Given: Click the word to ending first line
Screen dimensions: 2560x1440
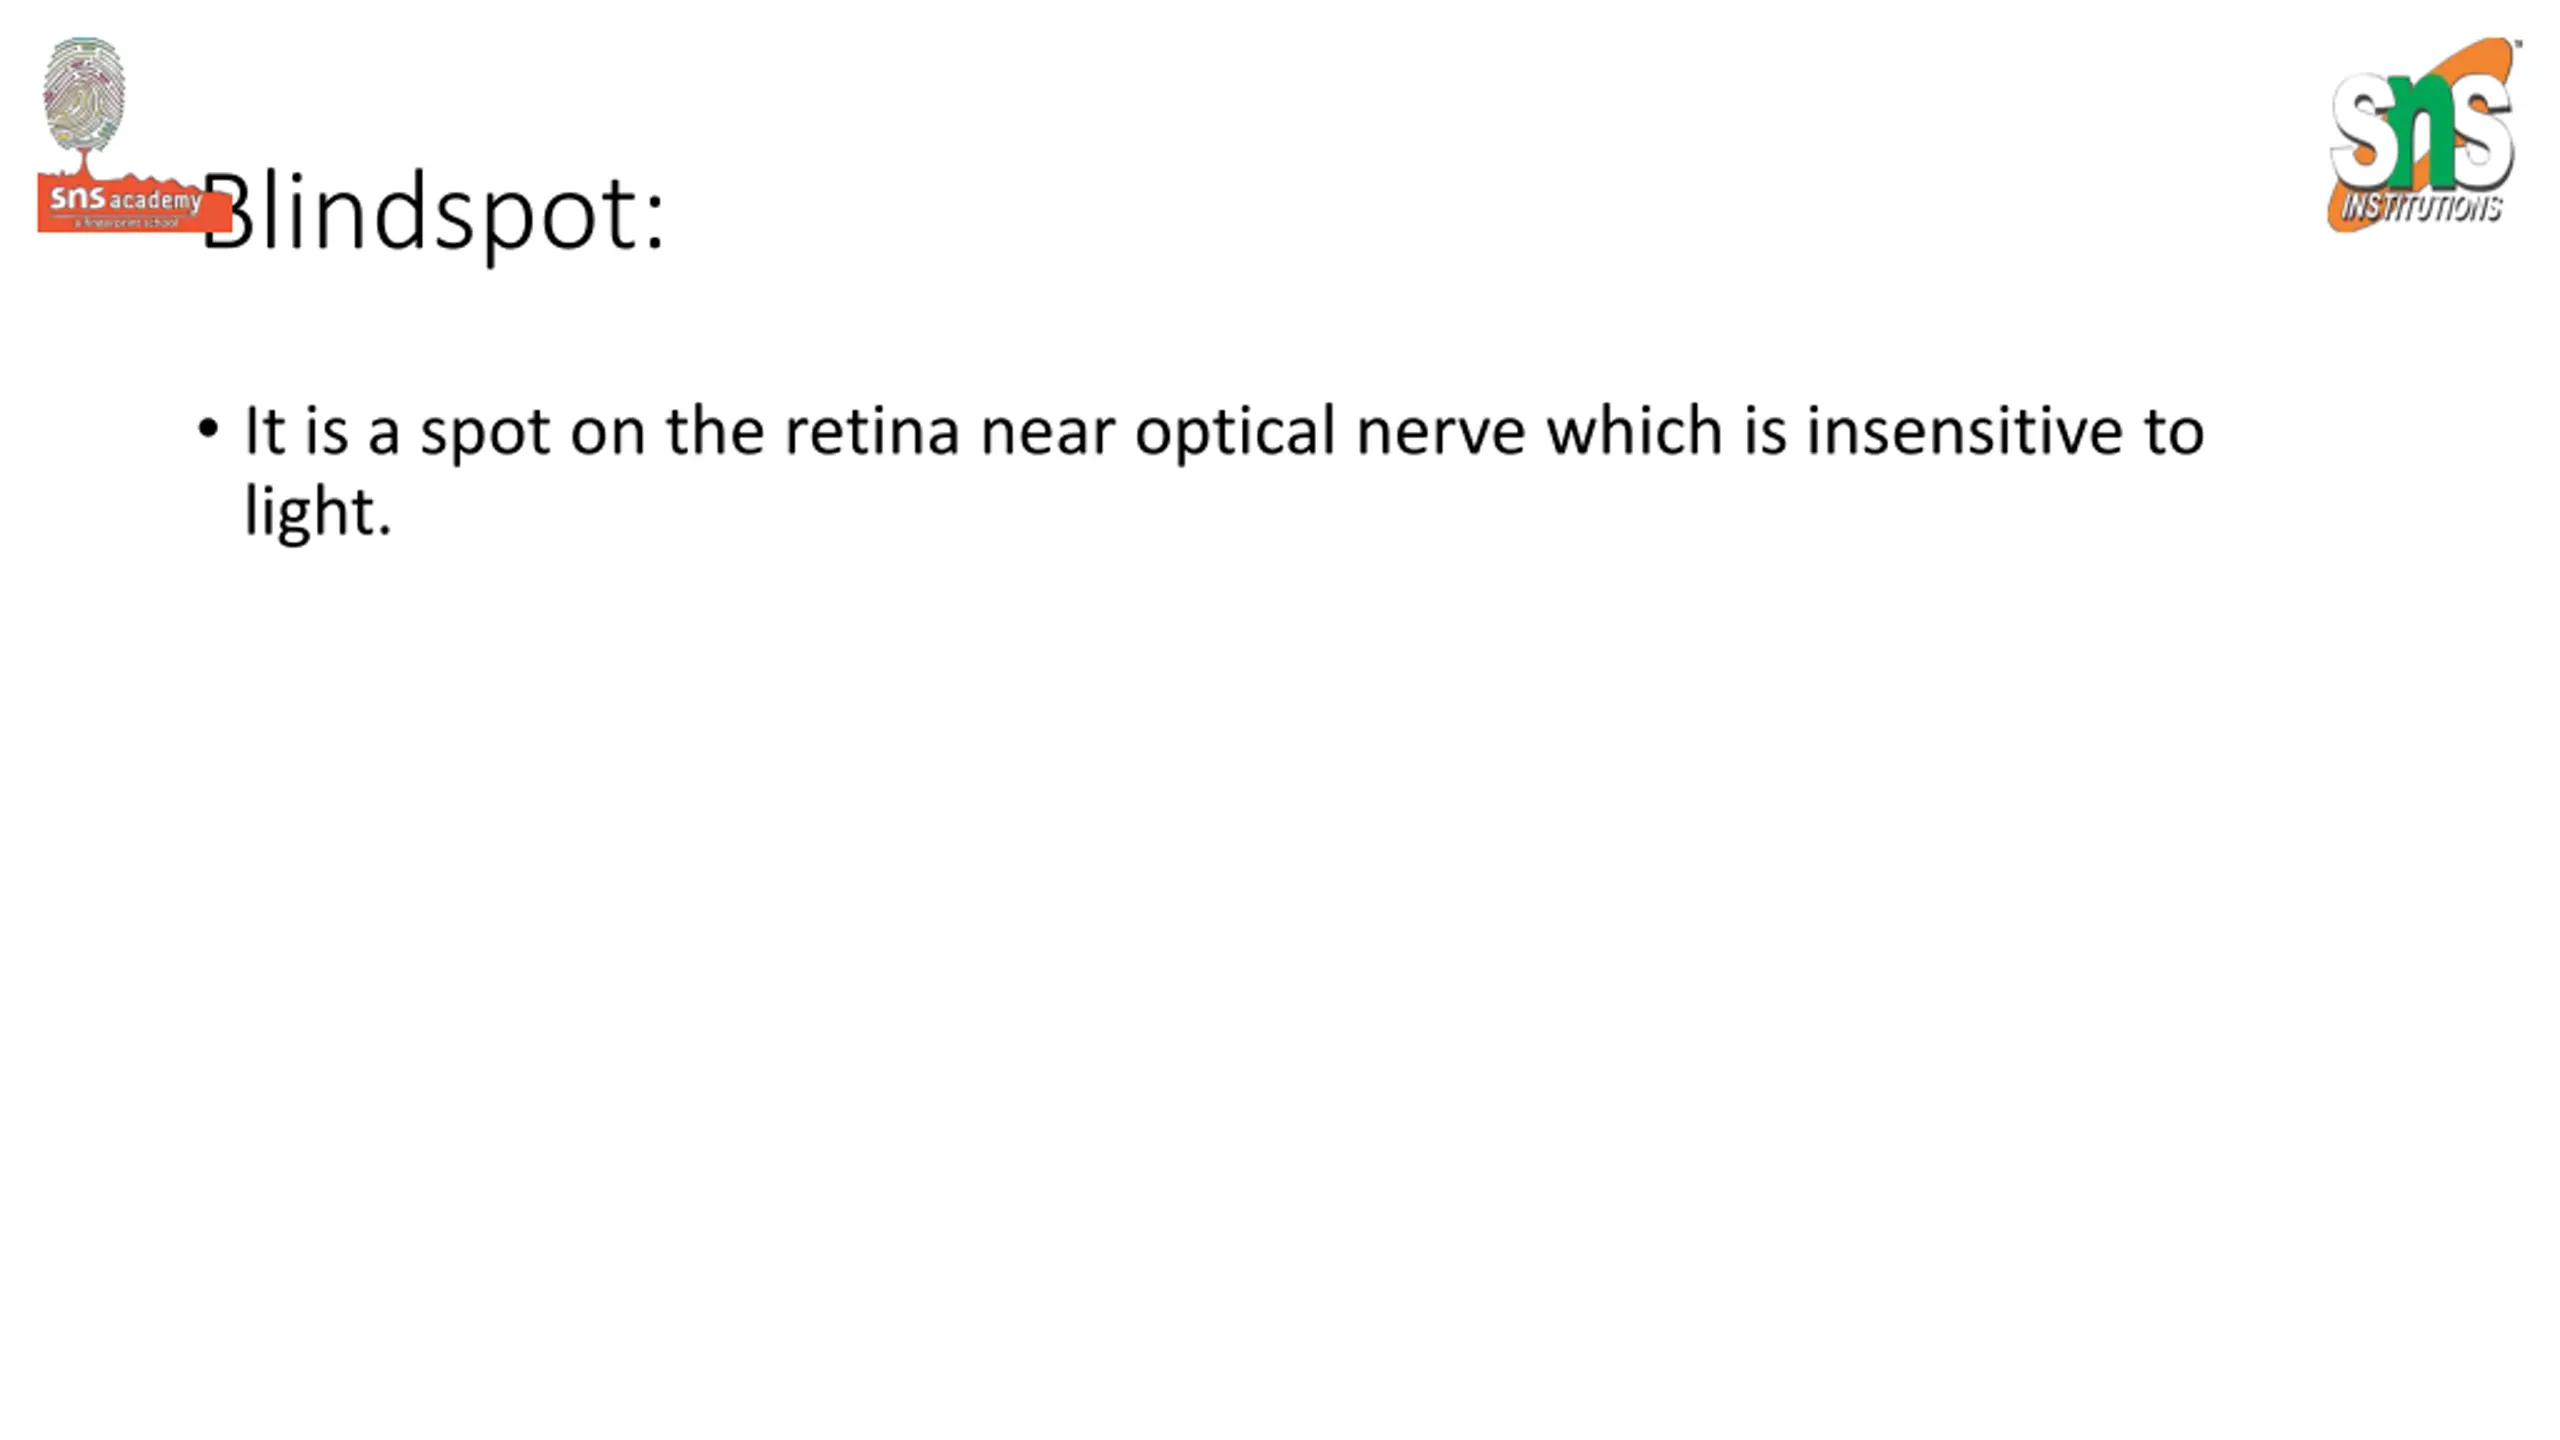Looking at the screenshot, I should pos(2173,433).
